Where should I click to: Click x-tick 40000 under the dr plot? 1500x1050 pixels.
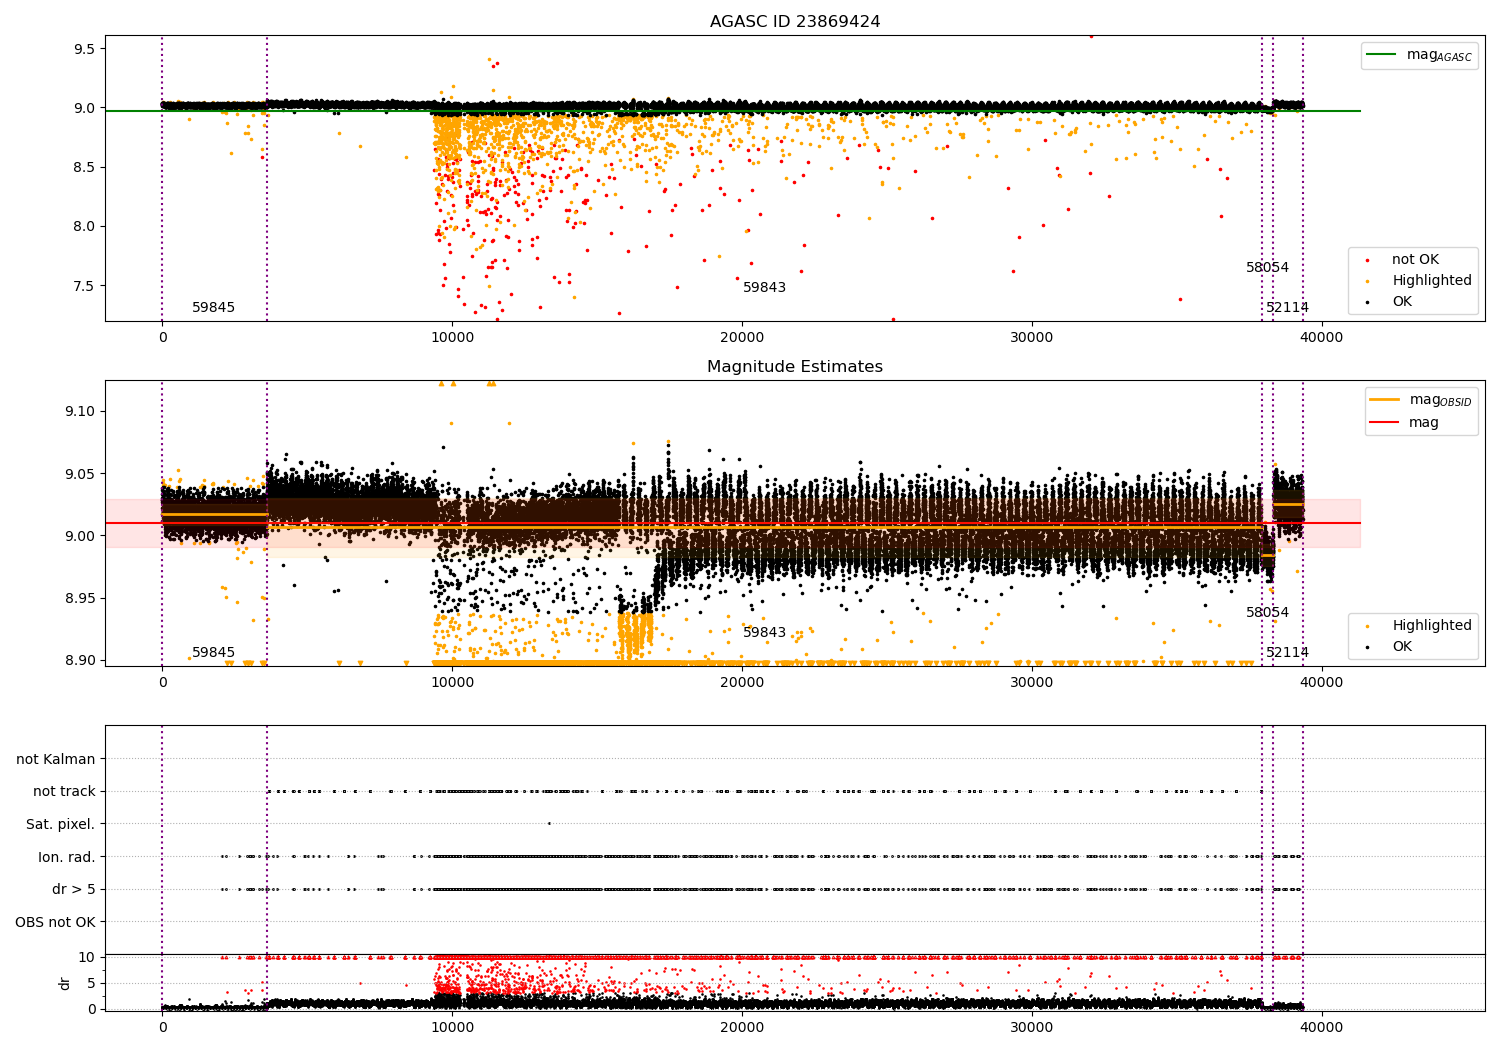pos(1322,1028)
